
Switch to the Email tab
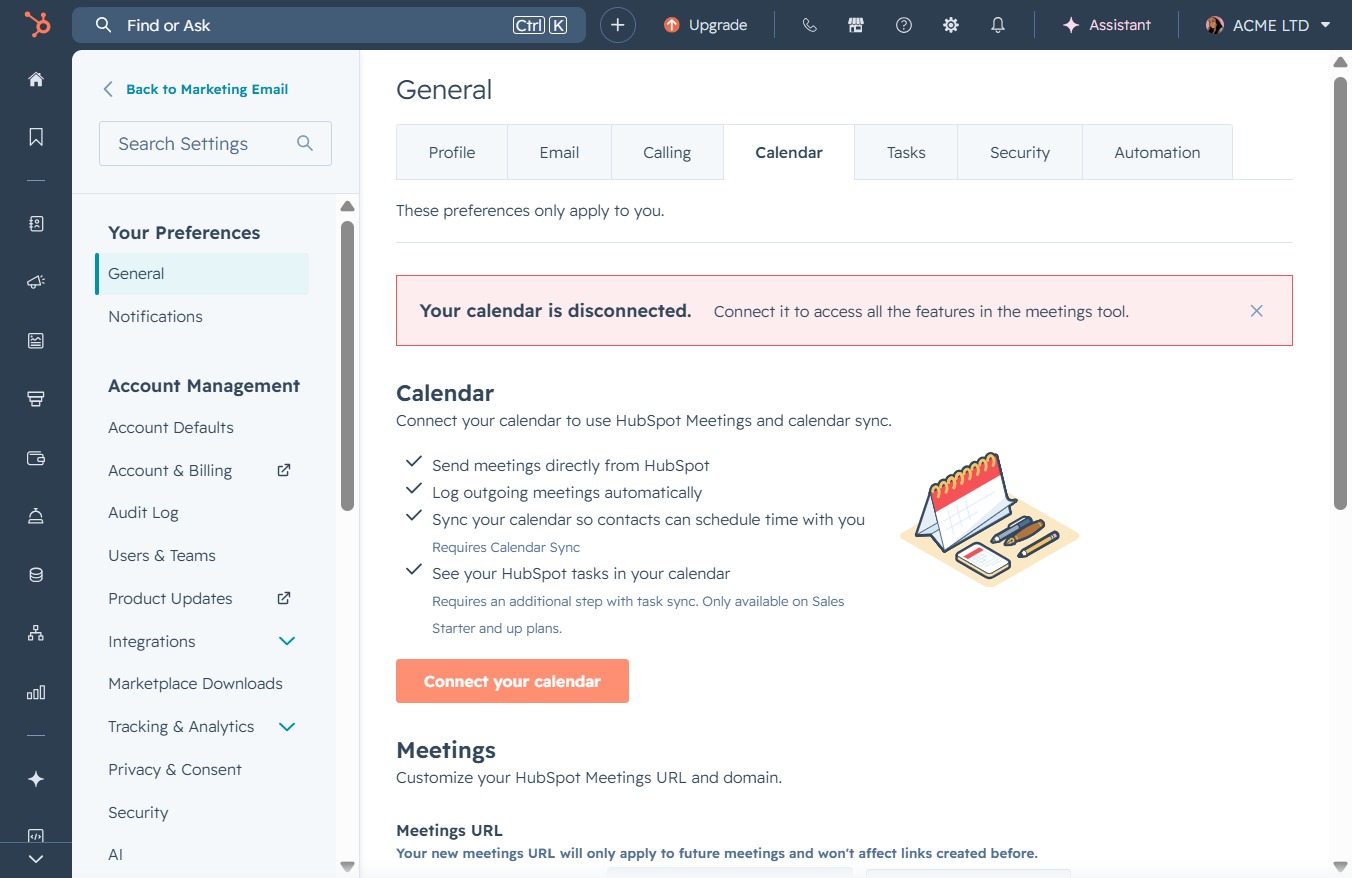point(560,152)
